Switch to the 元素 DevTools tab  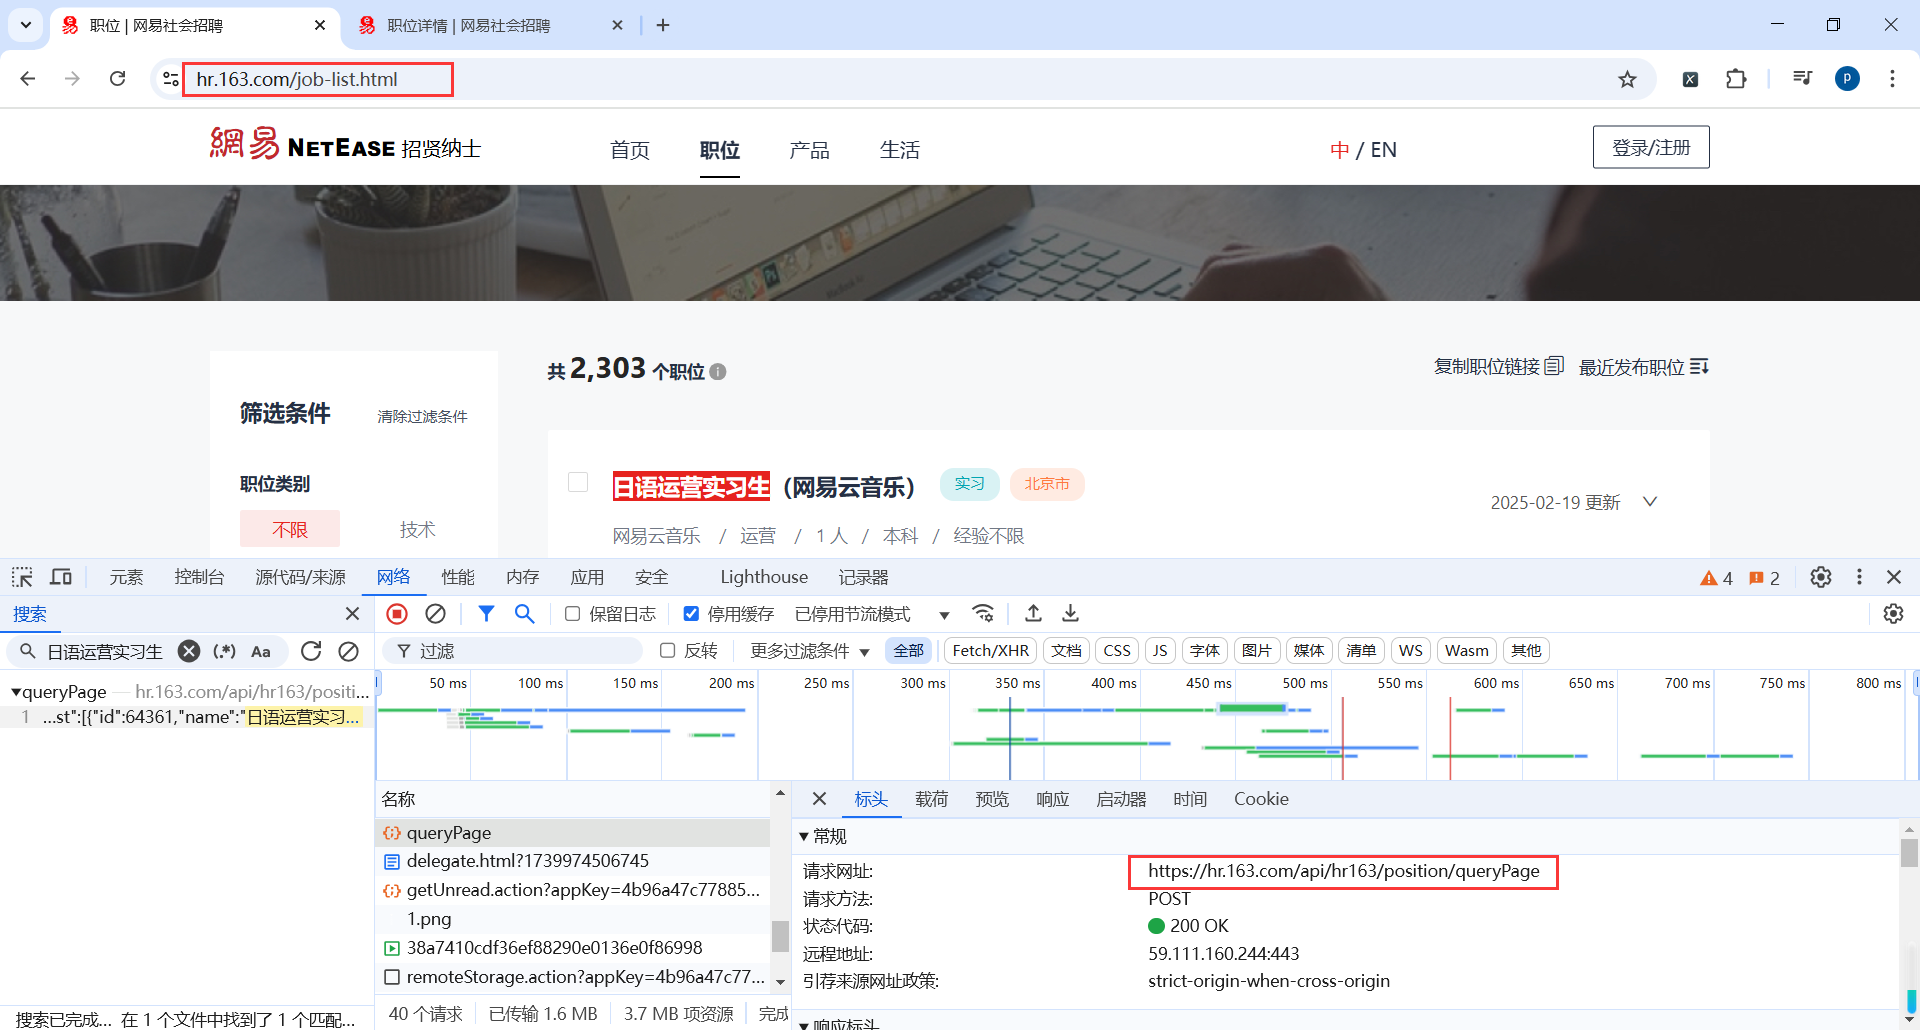126,577
